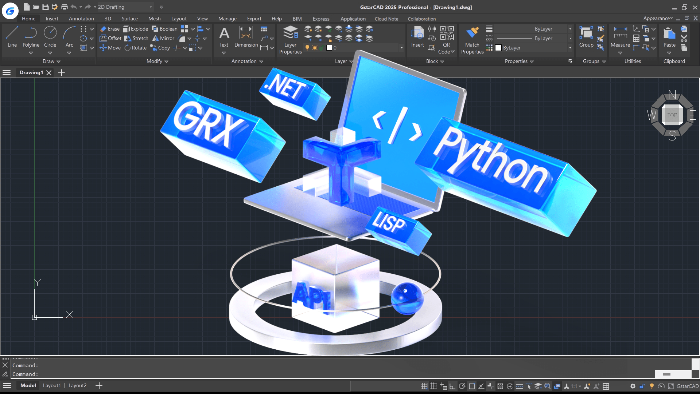
Task: Click the Undo arrow in quick access toolbar
Action: [74, 7]
